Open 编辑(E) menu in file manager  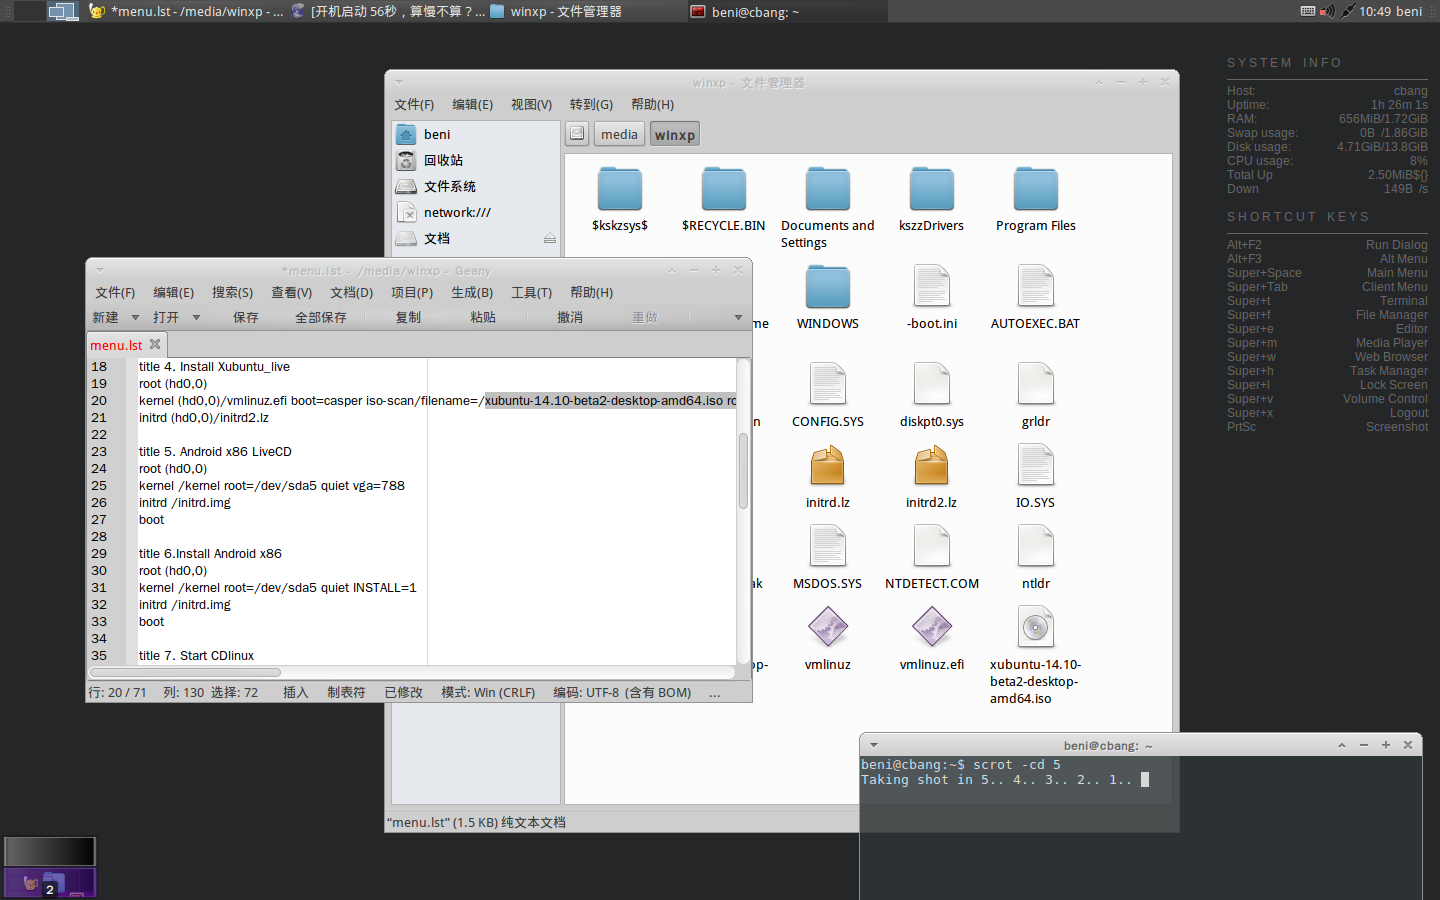[472, 104]
